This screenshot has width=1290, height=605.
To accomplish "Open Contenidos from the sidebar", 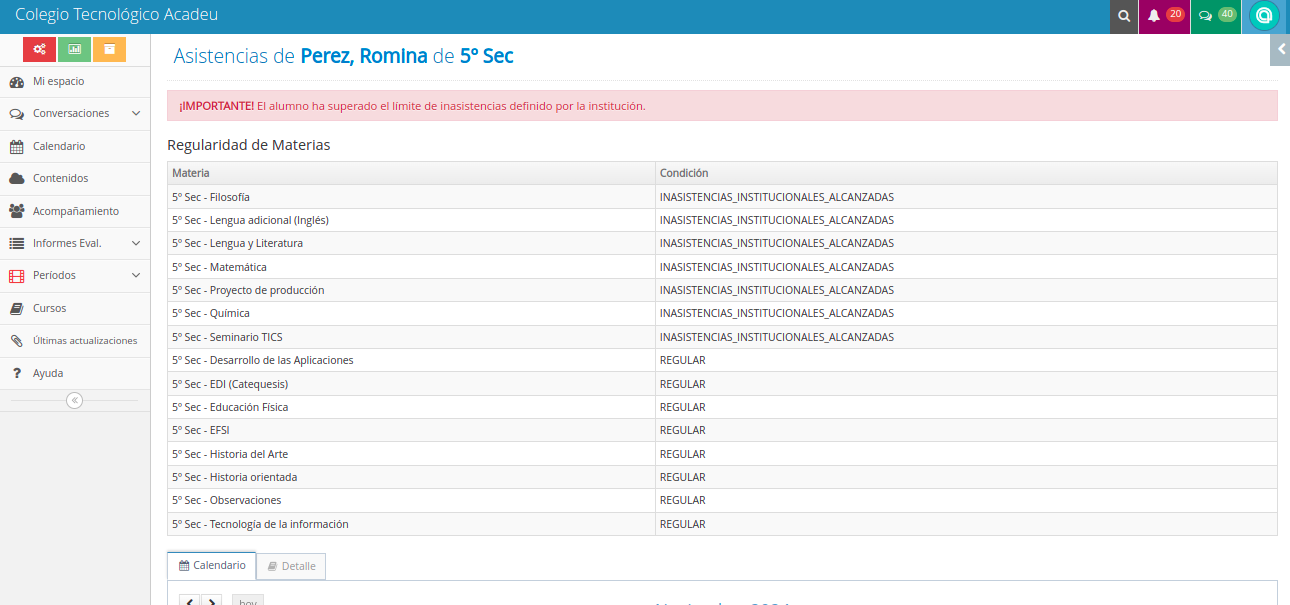I will pos(60,178).
